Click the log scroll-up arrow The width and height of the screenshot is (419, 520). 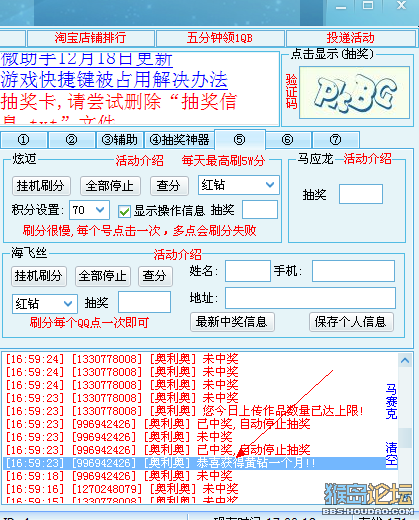(x=405, y=361)
